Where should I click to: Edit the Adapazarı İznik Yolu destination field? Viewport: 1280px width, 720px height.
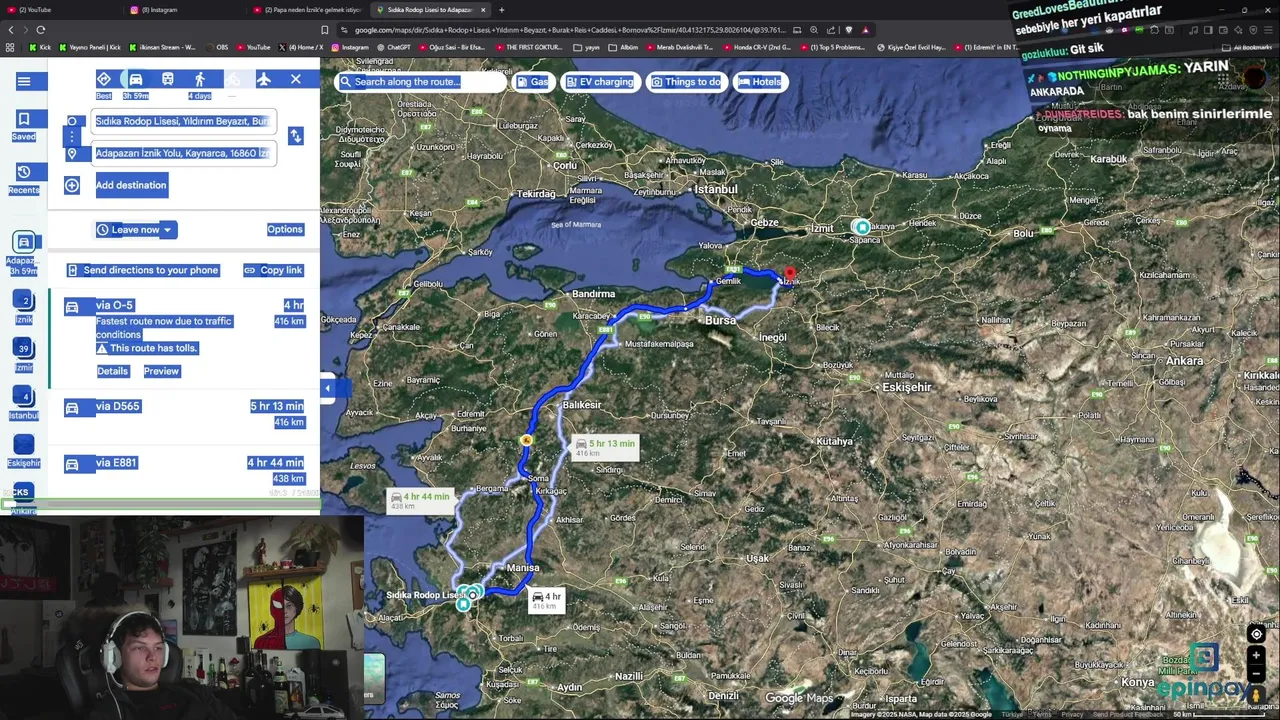(182, 153)
